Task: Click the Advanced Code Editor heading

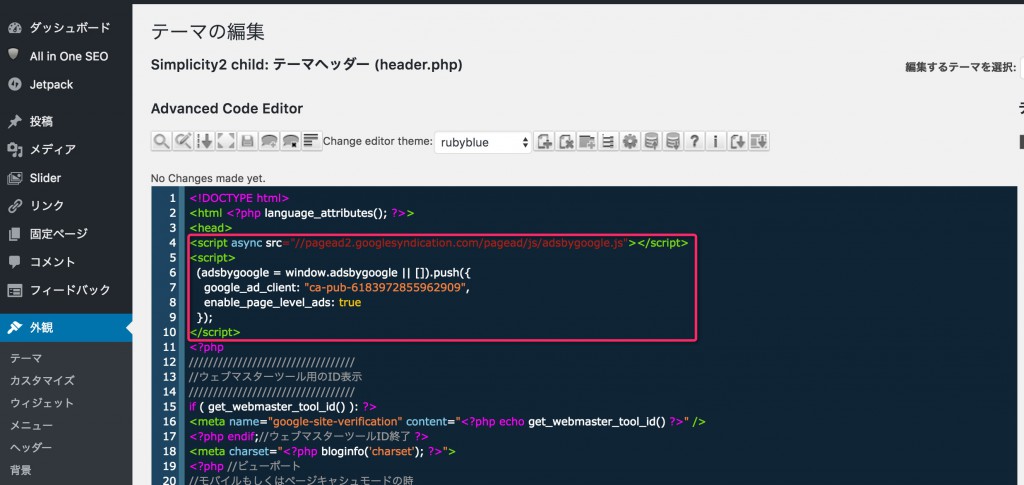Action: [x=227, y=108]
